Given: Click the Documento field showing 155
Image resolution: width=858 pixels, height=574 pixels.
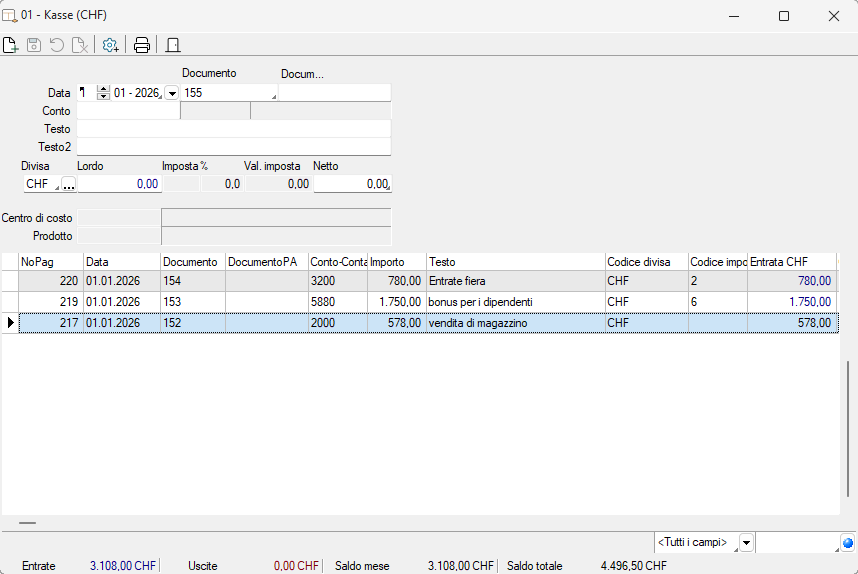Looking at the screenshot, I should pyautogui.click(x=228, y=93).
